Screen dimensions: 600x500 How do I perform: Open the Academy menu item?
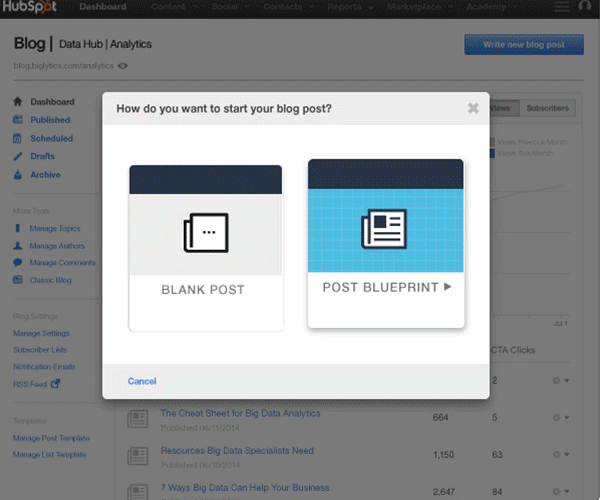(486, 7)
